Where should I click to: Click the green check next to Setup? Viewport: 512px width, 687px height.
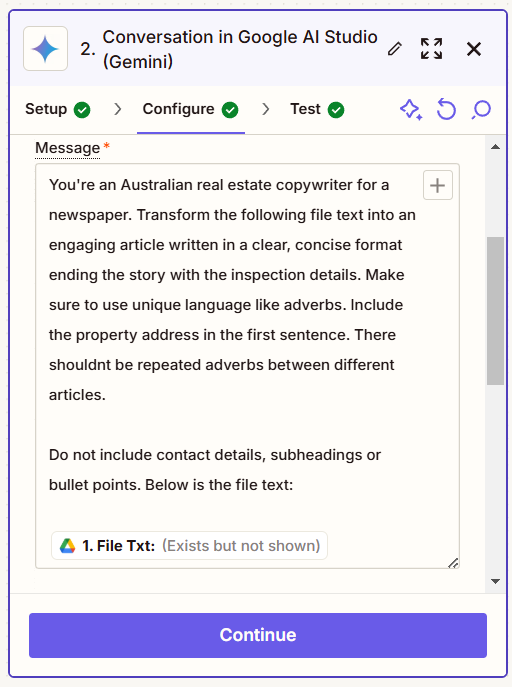82,110
